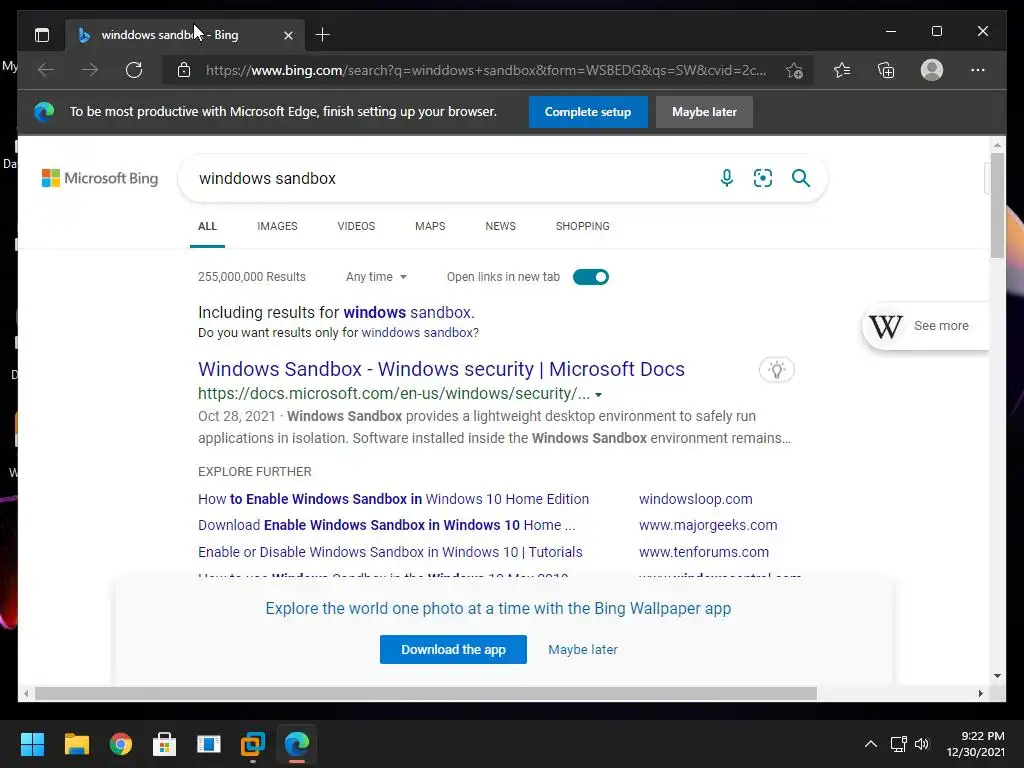The width and height of the screenshot is (1024, 768).
Task: Switch to the IMAGES tab
Action: [x=277, y=226]
